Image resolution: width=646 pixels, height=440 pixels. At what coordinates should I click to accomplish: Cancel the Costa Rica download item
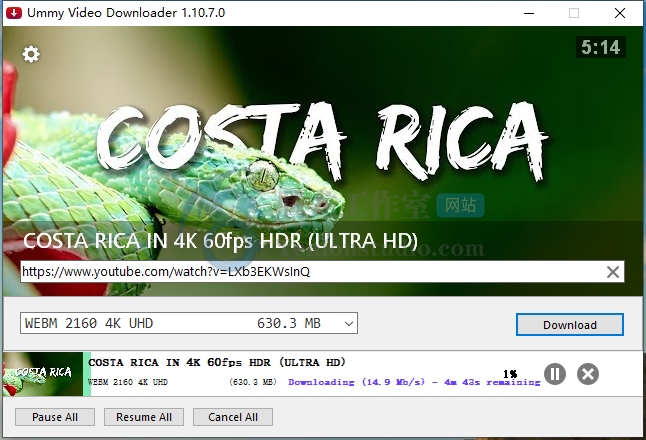pos(587,374)
